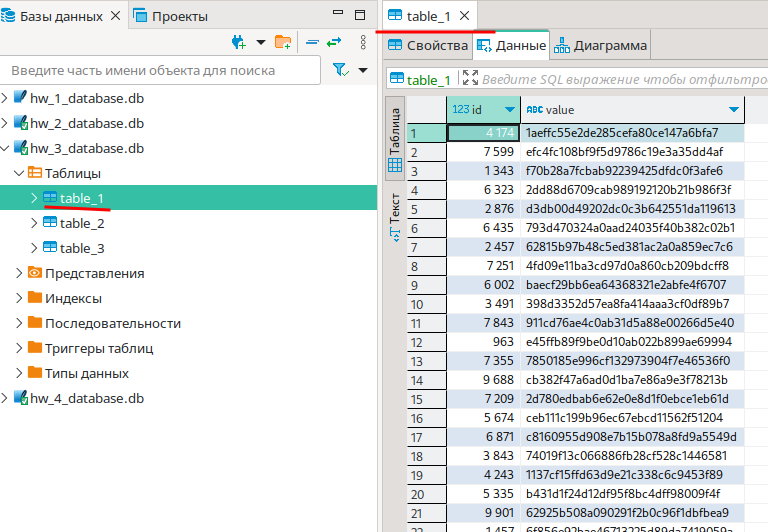Click cell value baecf29bb6ea64368321e2abfe4f6707
This screenshot has width=768, height=532.
tap(632, 285)
